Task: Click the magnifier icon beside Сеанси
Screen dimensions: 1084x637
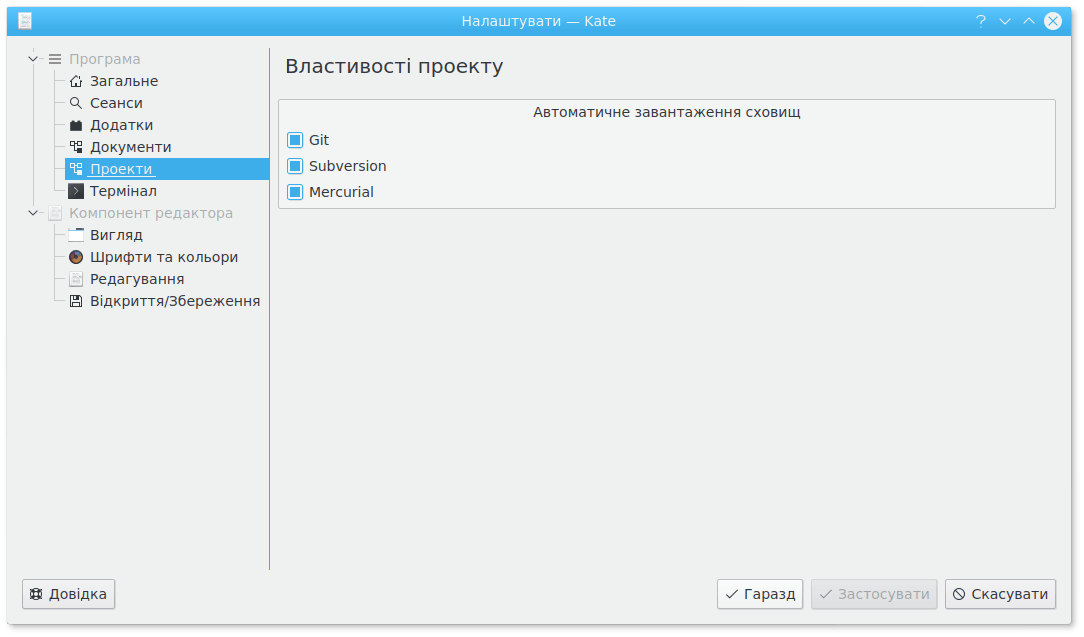Action: pyautogui.click(x=76, y=103)
